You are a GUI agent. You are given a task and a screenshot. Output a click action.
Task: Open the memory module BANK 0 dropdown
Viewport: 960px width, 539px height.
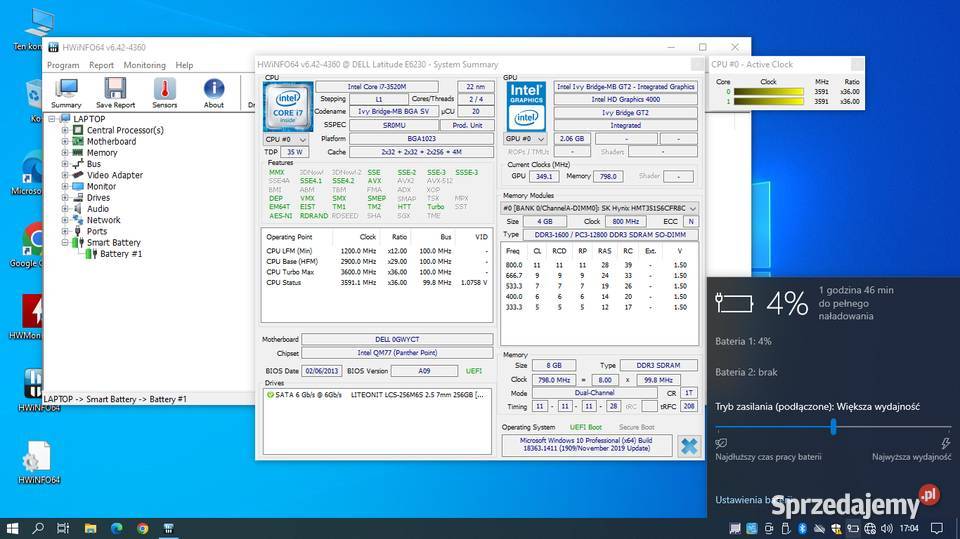pyautogui.click(x=599, y=208)
